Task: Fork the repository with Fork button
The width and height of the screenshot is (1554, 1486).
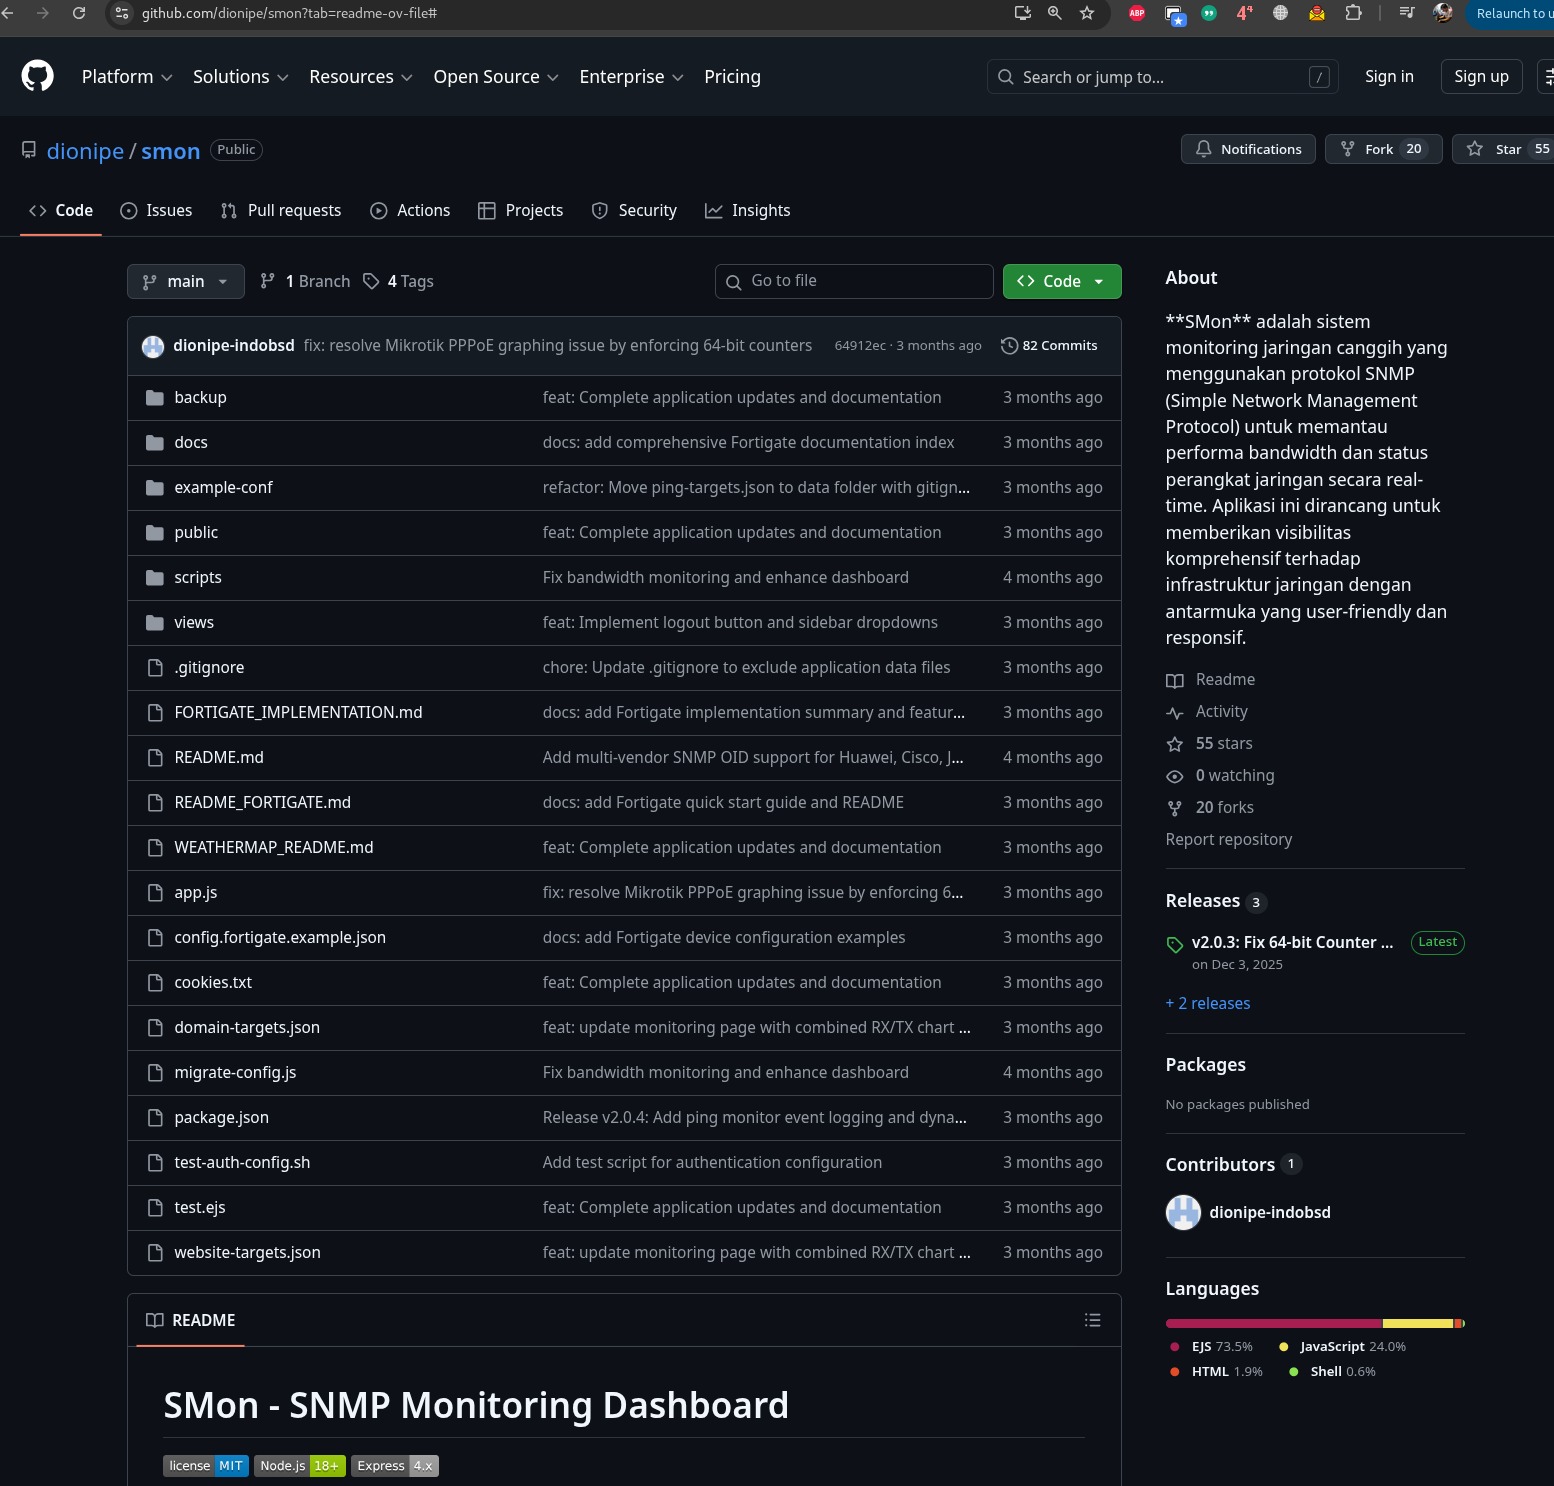Action: click(1382, 149)
